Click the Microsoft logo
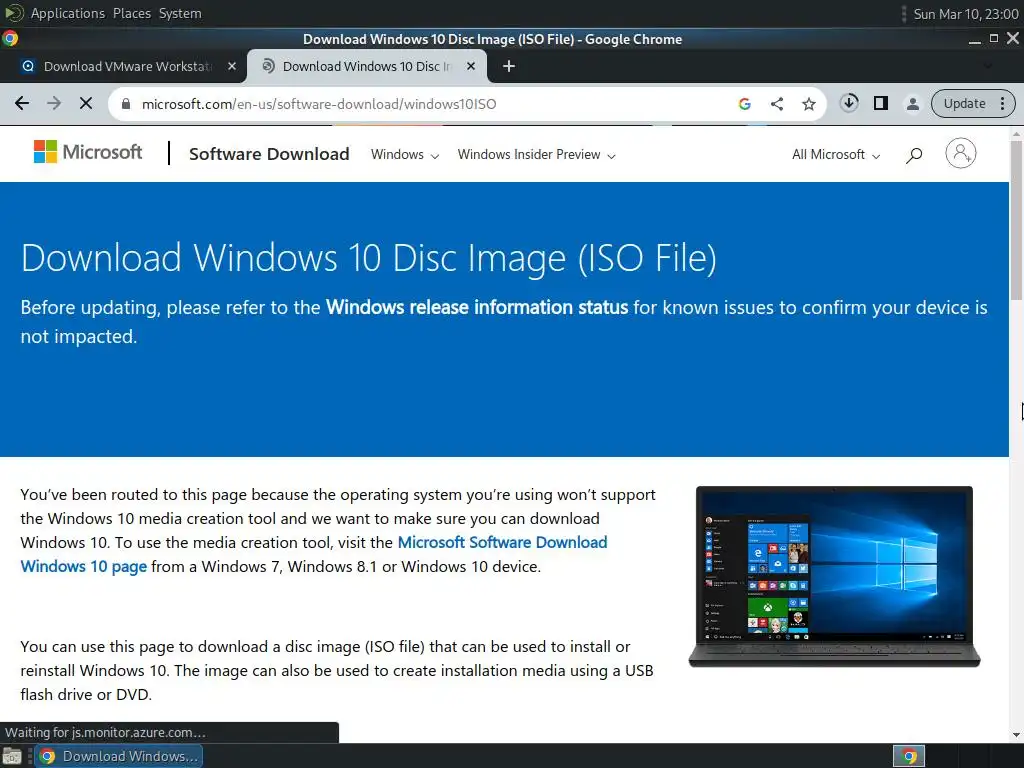Image resolution: width=1024 pixels, height=768 pixels. click(88, 152)
